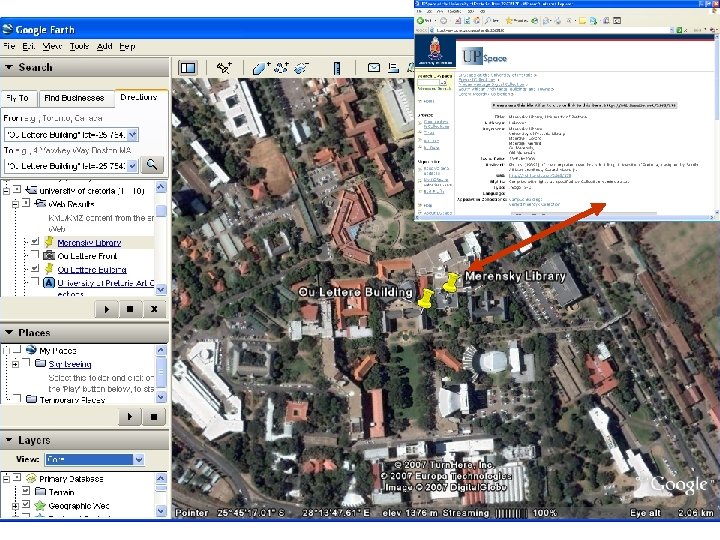
Task: Click the magnifier search button in Directions
Action: (152, 165)
